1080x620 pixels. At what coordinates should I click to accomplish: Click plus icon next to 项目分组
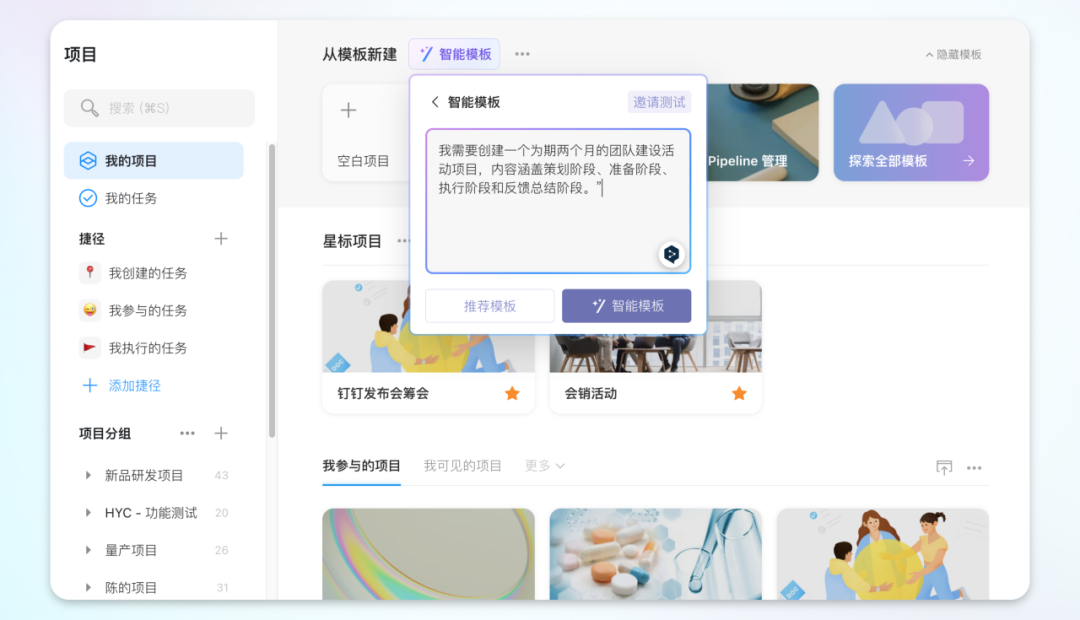click(221, 433)
